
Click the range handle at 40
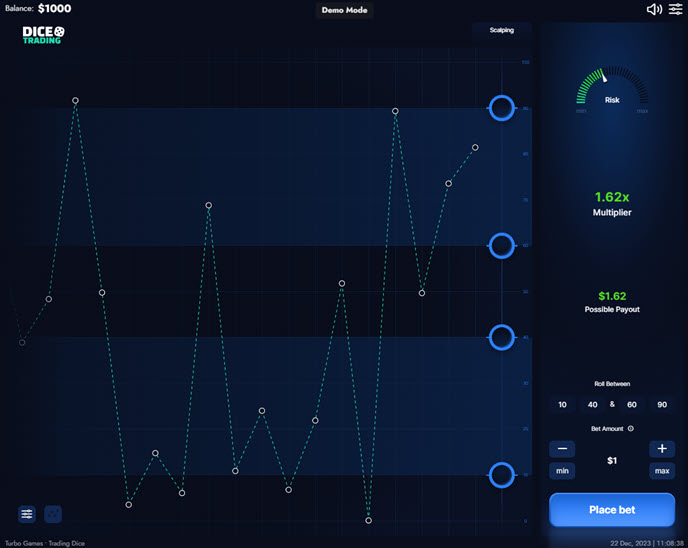[x=501, y=337]
